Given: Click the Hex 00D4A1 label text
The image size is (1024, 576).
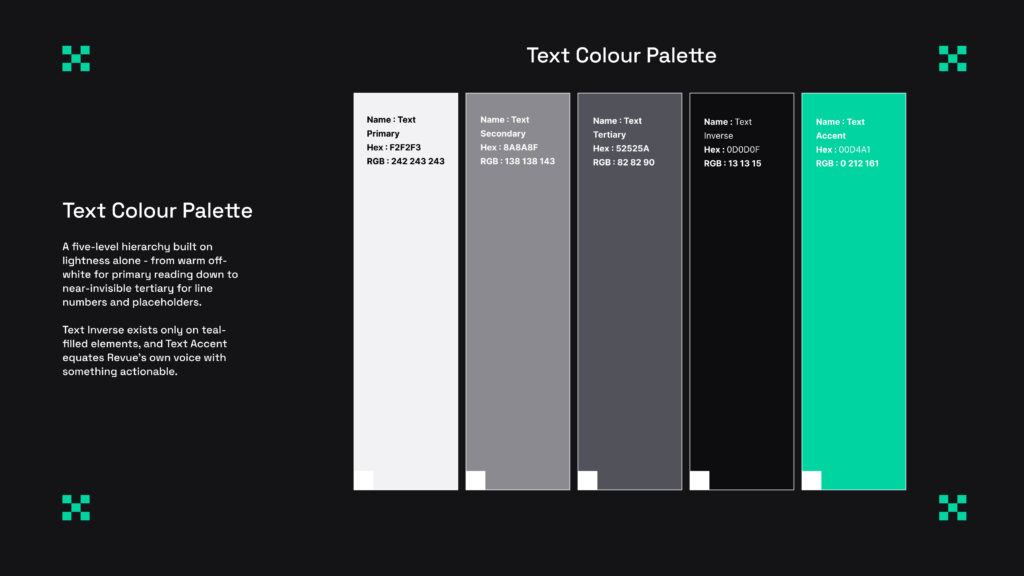Looking at the screenshot, I should pos(843,150).
